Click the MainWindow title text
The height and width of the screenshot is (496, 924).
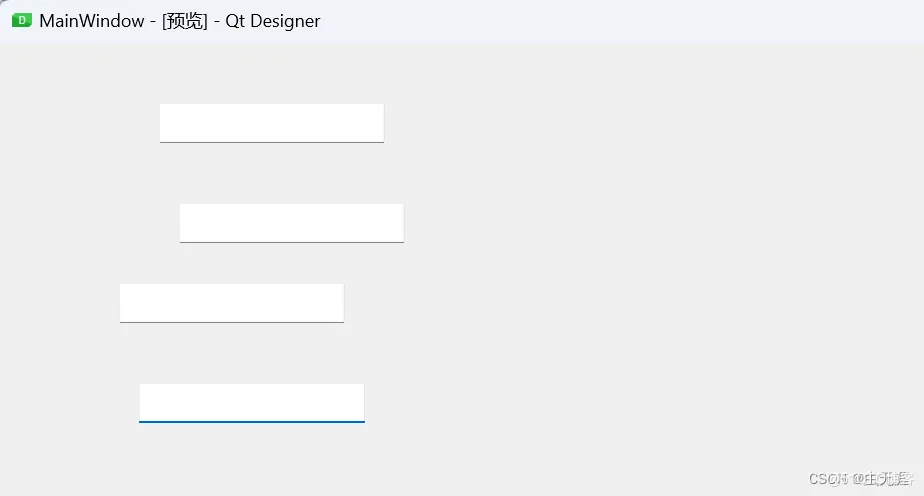pos(92,21)
